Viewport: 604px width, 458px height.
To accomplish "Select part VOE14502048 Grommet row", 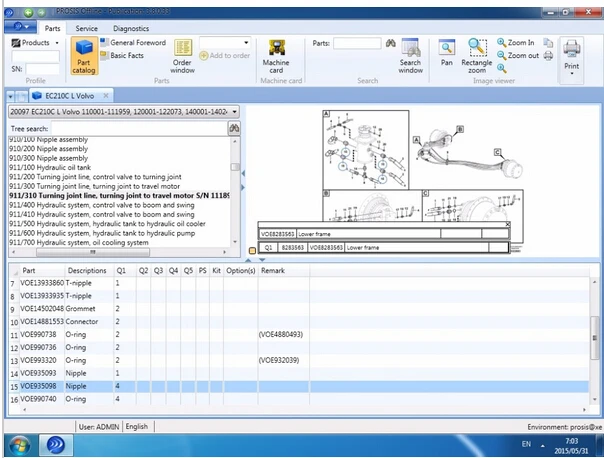I will [299, 309].
